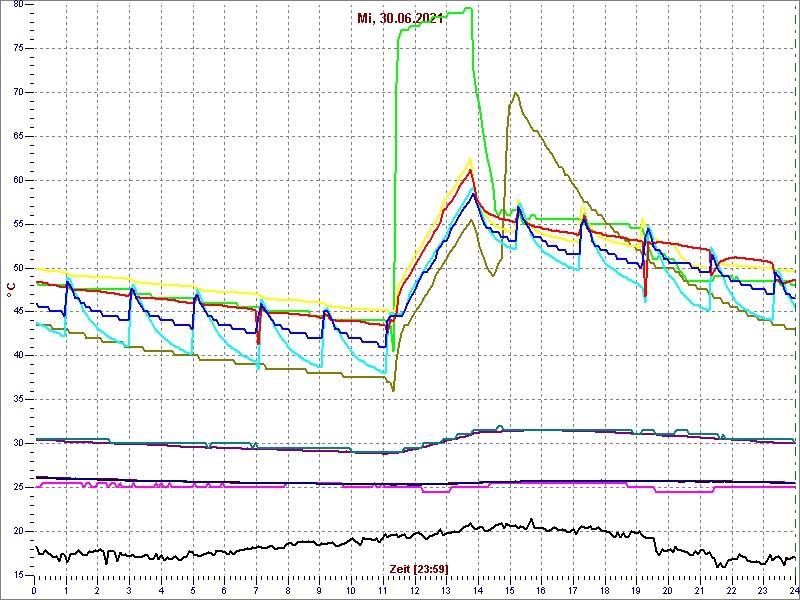Image resolution: width=800 pixels, height=600 pixels.
Task: Select the temperature axis label 55
Action: pos(16,224)
